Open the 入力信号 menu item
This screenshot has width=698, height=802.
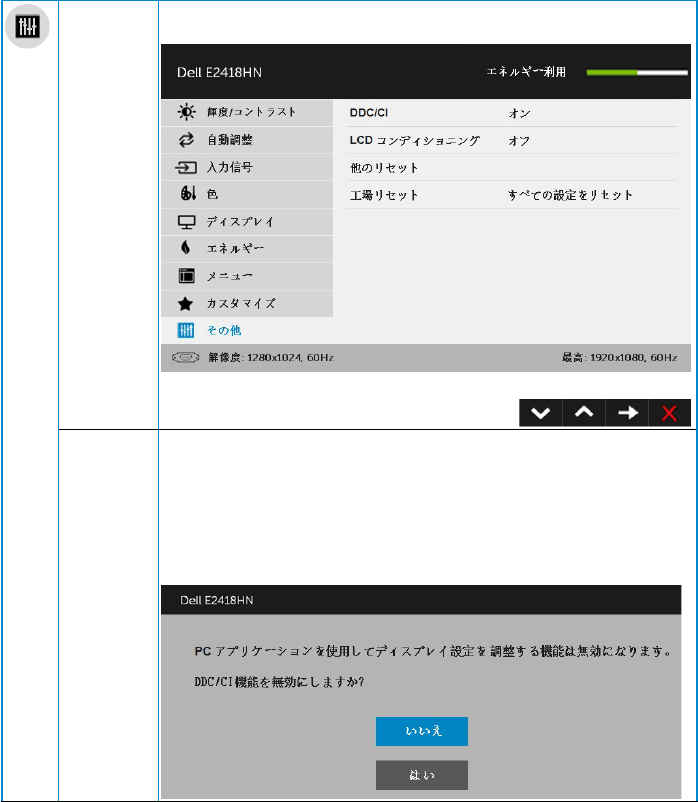[247, 167]
